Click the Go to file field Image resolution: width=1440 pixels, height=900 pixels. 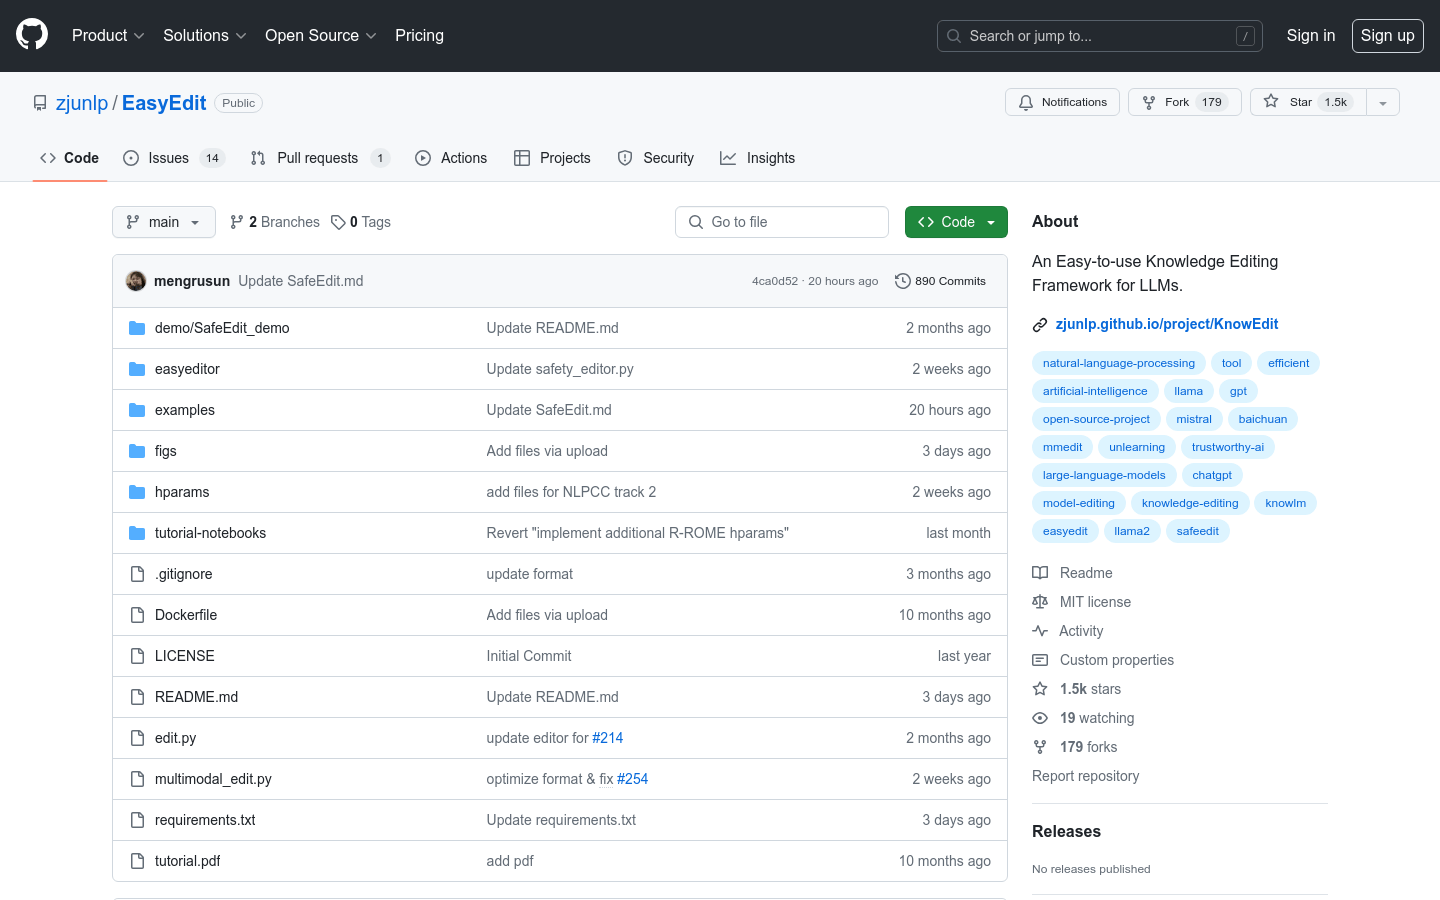(x=782, y=222)
